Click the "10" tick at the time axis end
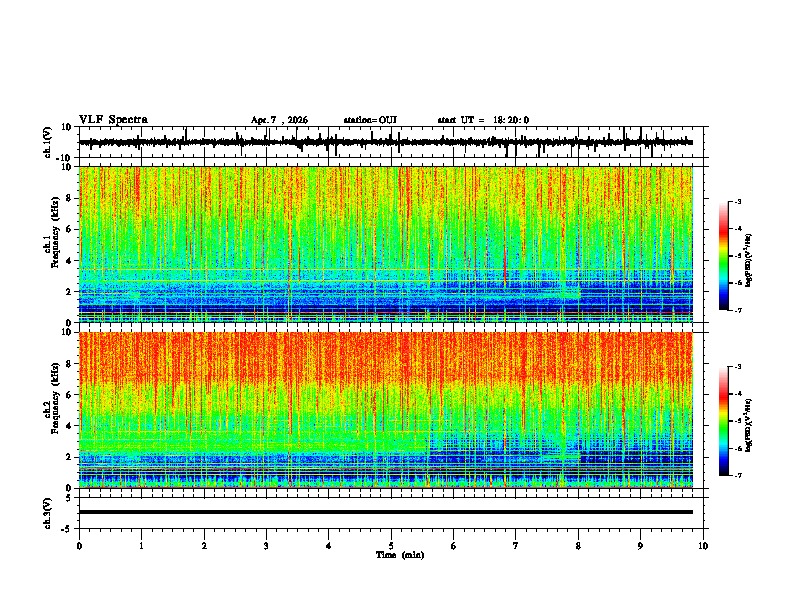Image resolution: width=792 pixels, height=612 pixels. tap(703, 546)
